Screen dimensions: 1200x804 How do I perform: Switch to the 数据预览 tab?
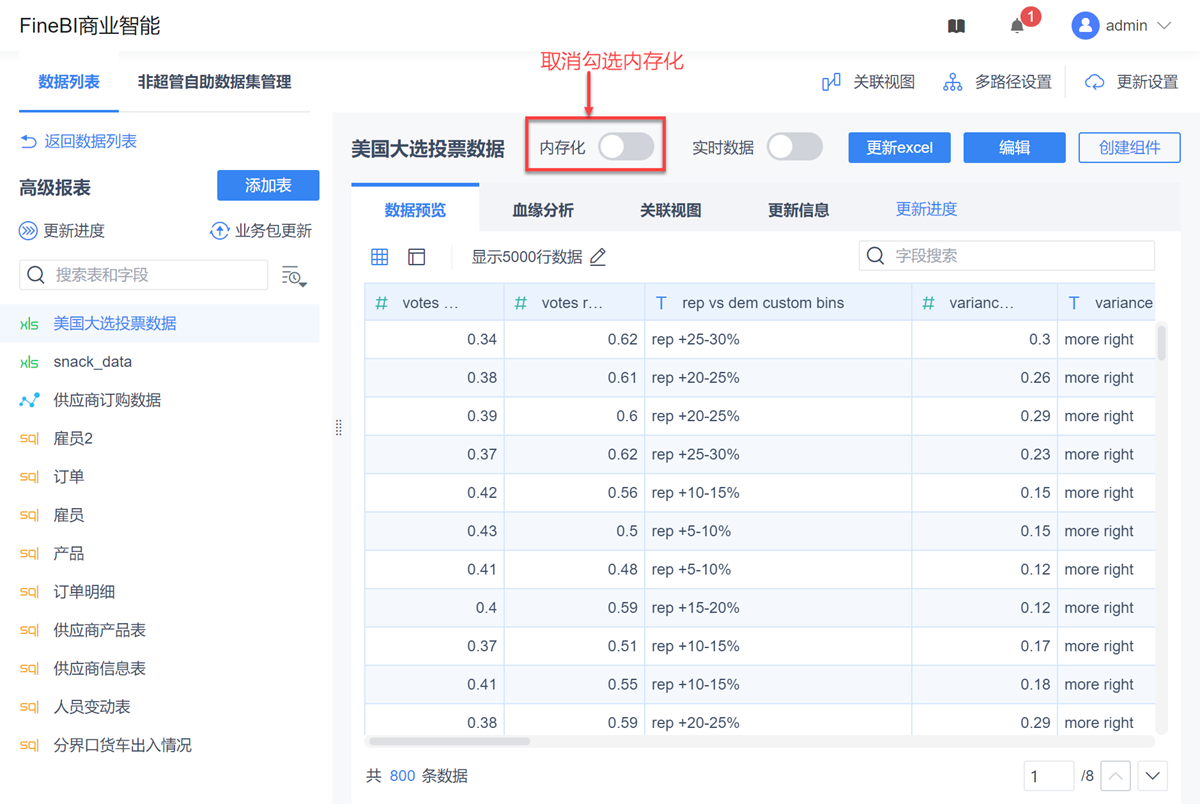click(x=415, y=210)
